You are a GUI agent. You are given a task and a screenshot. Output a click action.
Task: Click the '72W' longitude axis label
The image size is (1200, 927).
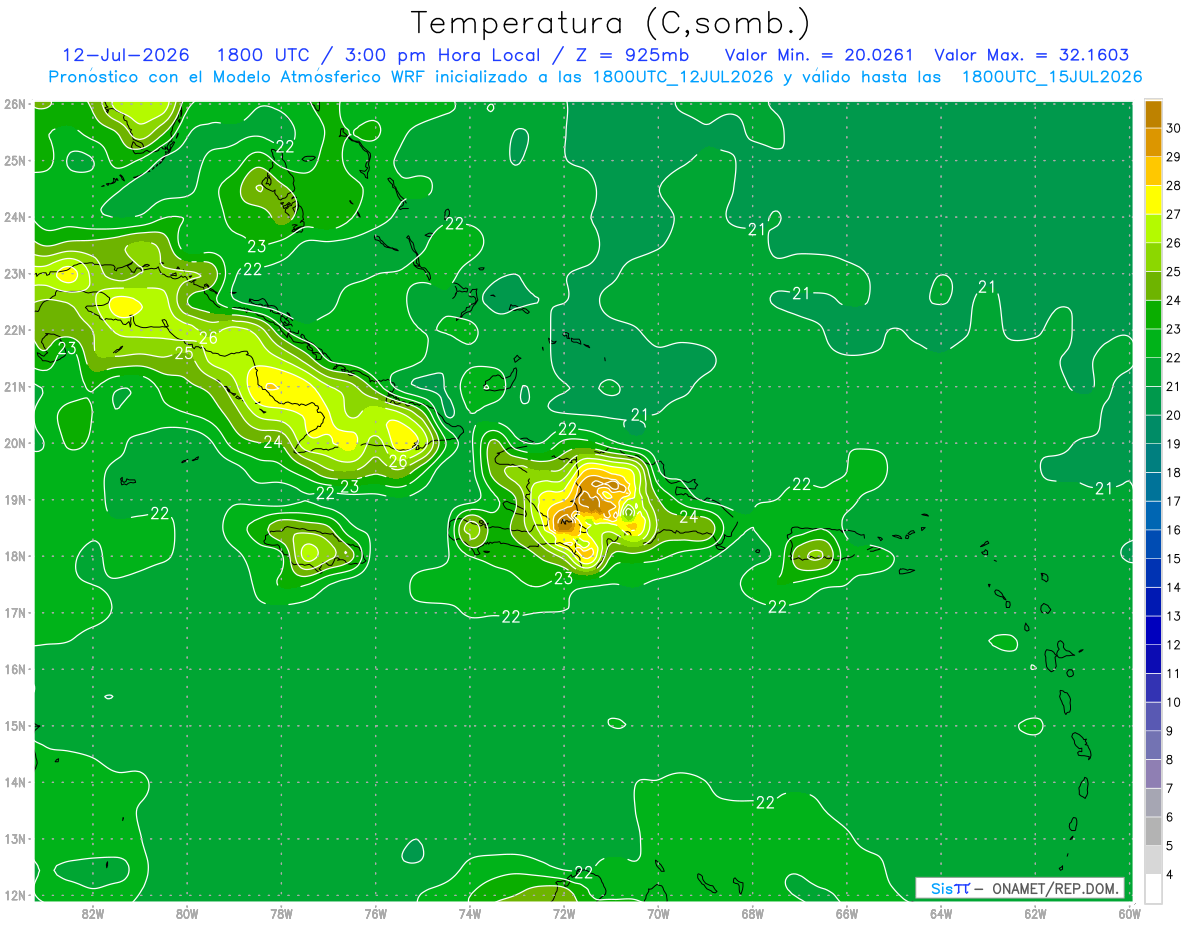click(564, 913)
